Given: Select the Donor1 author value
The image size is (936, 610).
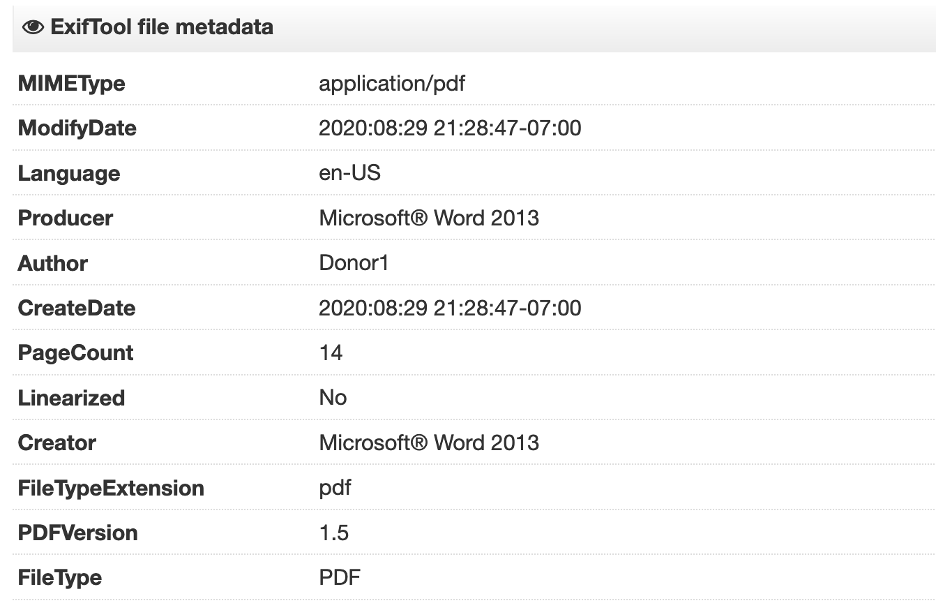Looking at the screenshot, I should (353, 263).
